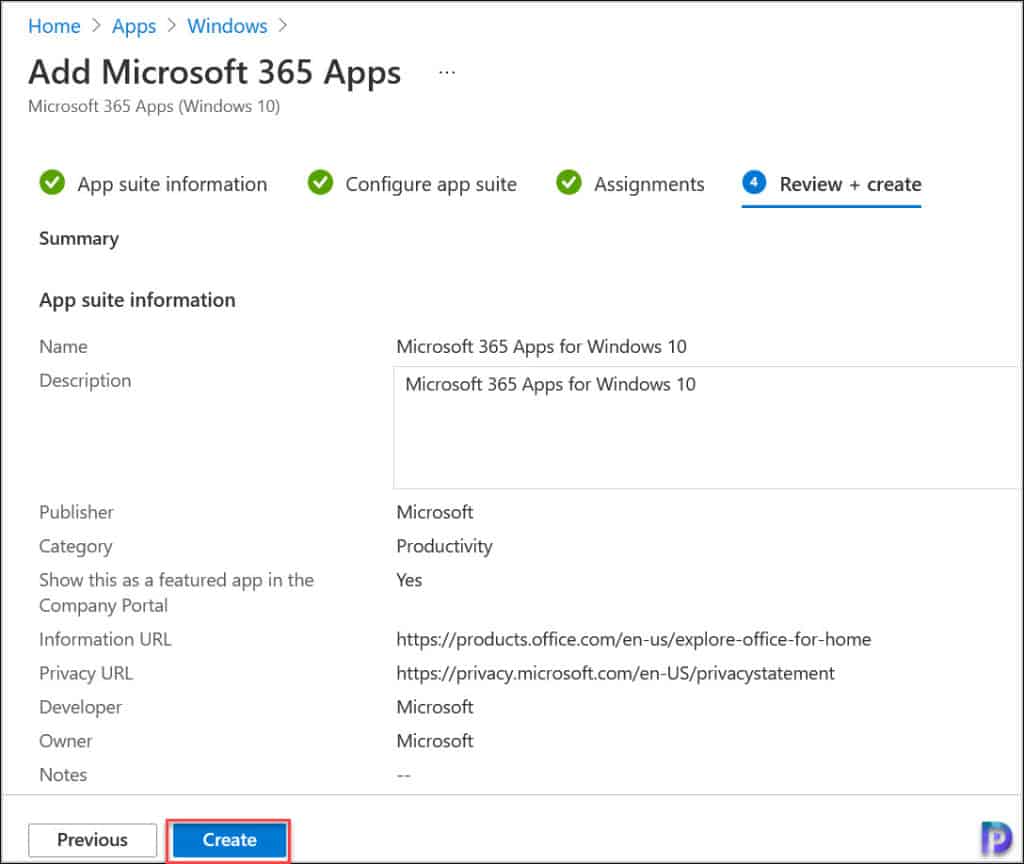Click the Information URL label
Viewport: 1024px width, 864px height.
click(105, 639)
